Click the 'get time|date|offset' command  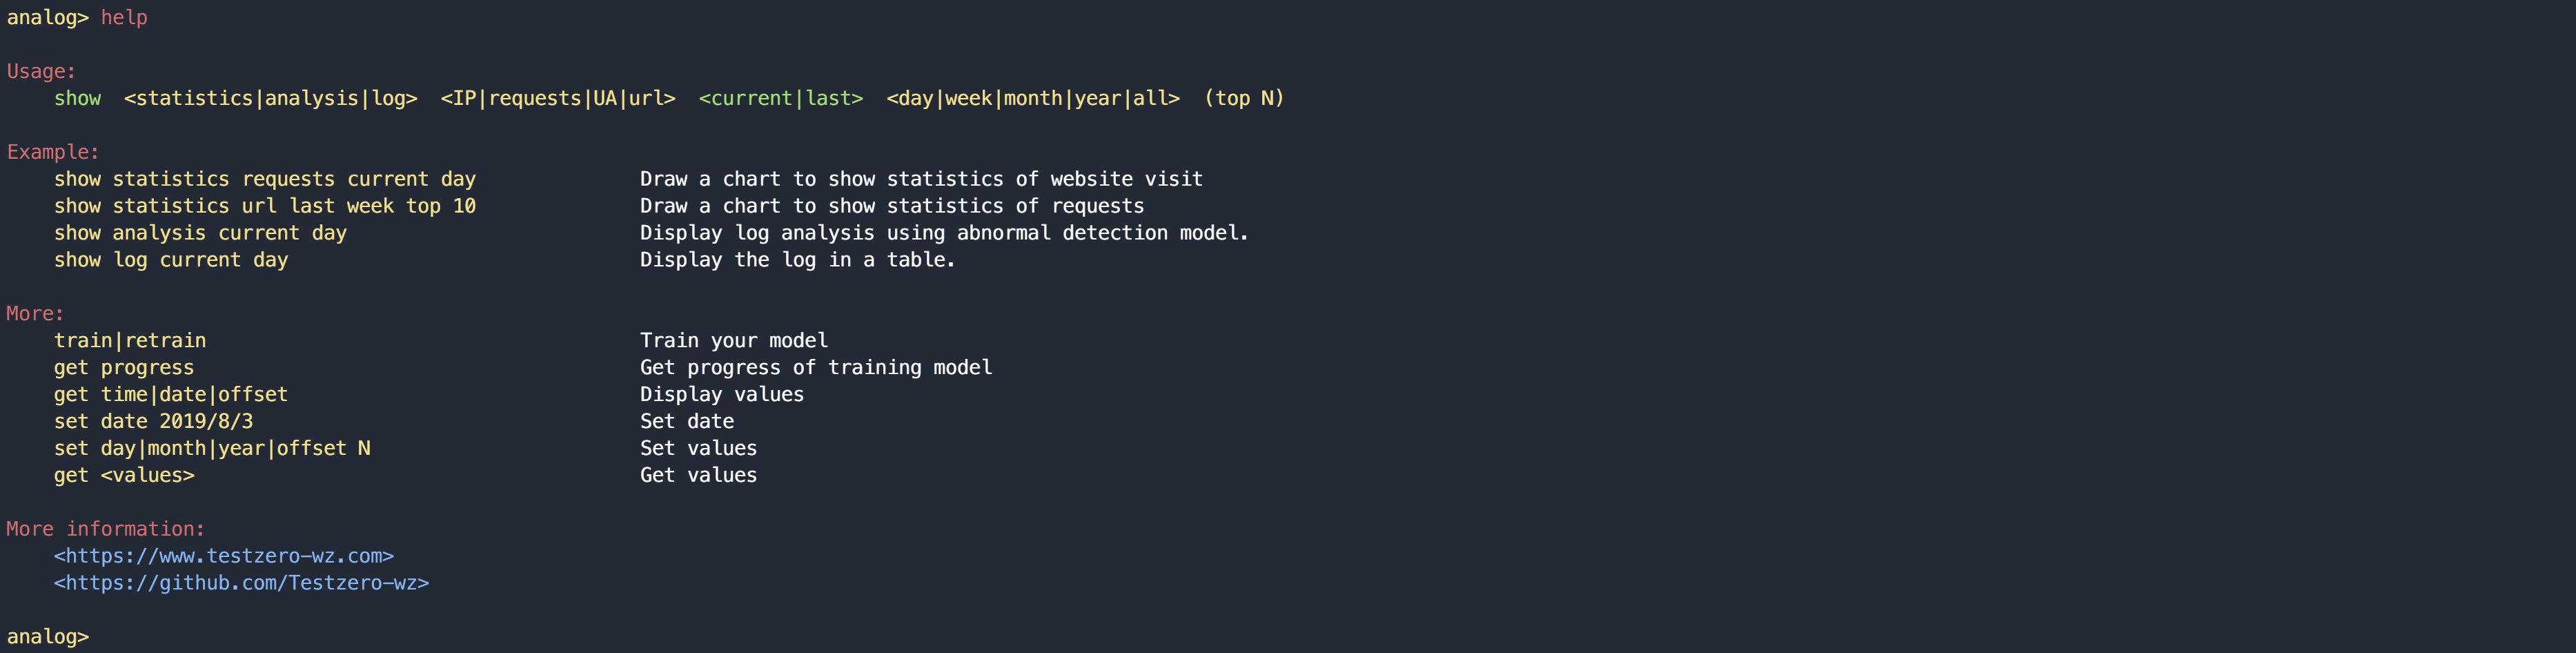171,395
